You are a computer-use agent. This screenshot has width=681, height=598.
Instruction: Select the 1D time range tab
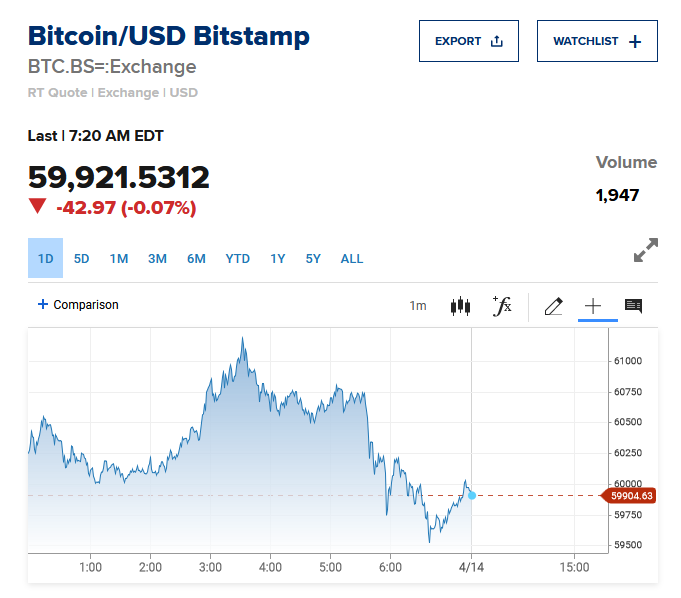45,258
